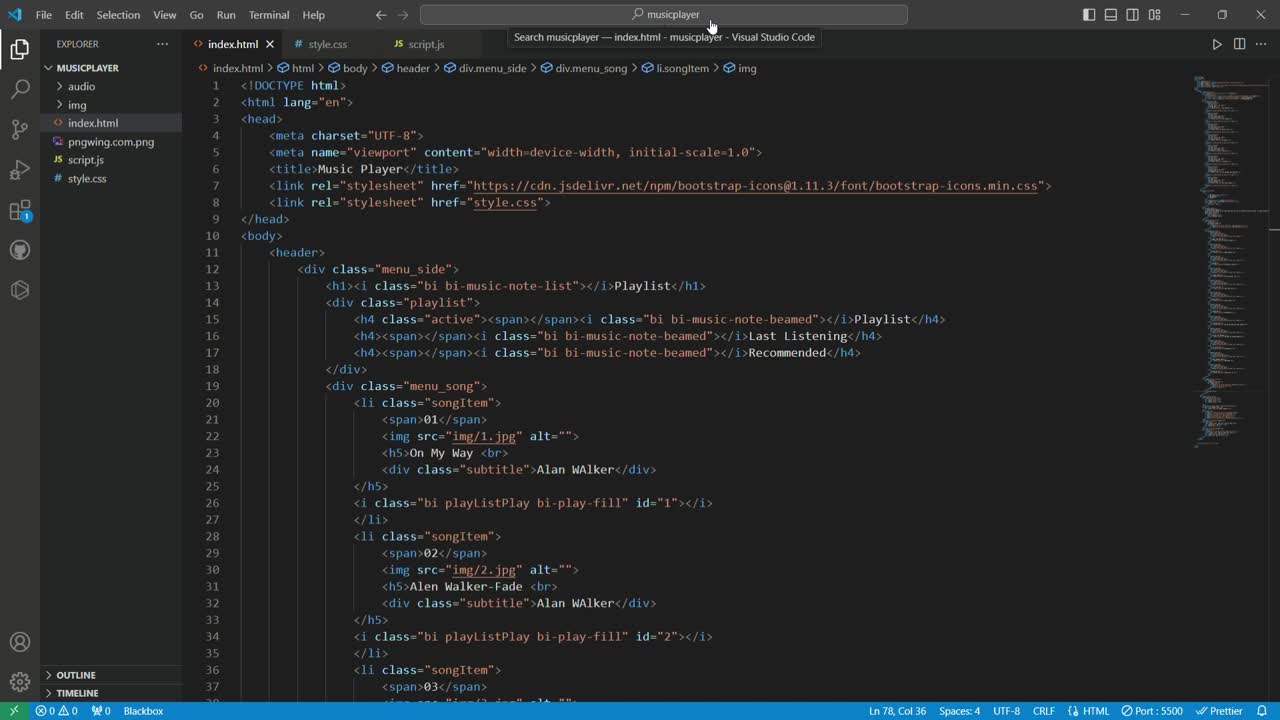Expand the OUTLINE section

tap(76, 675)
